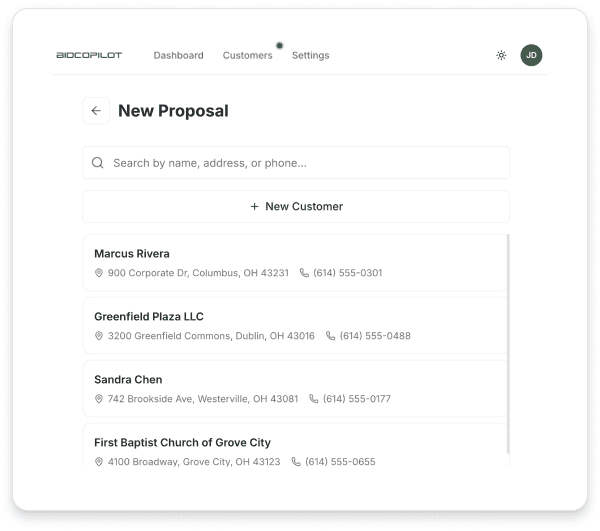Viewport: 600px width, 531px height.
Task: Click Greenfield Plaza's location pin icon
Action: tap(99, 336)
